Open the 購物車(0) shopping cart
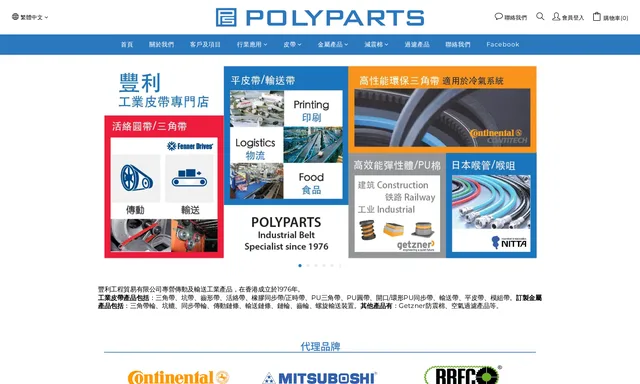 [611, 17]
